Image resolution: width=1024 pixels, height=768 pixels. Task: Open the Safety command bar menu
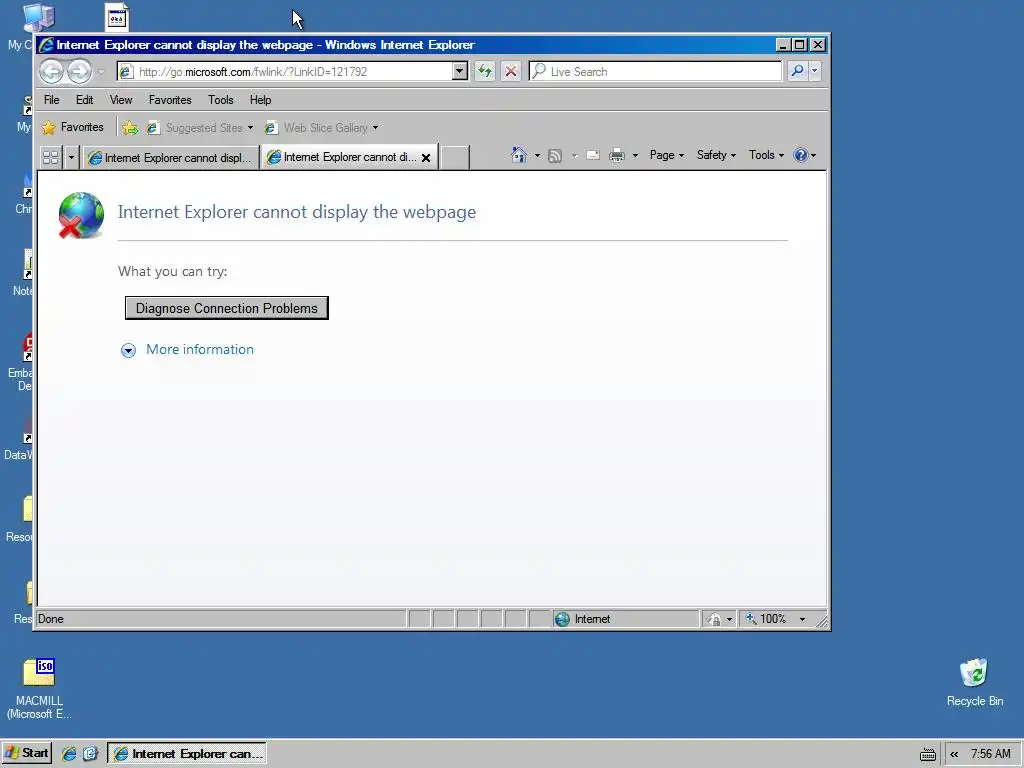[x=716, y=155]
